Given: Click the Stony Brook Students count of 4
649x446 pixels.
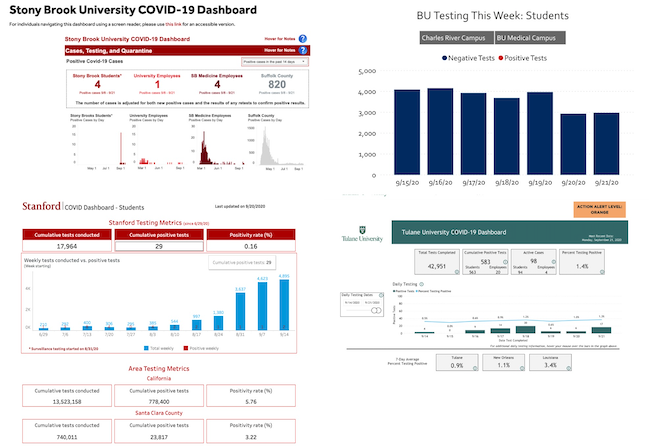Looking at the screenshot, I should click(x=97, y=85).
